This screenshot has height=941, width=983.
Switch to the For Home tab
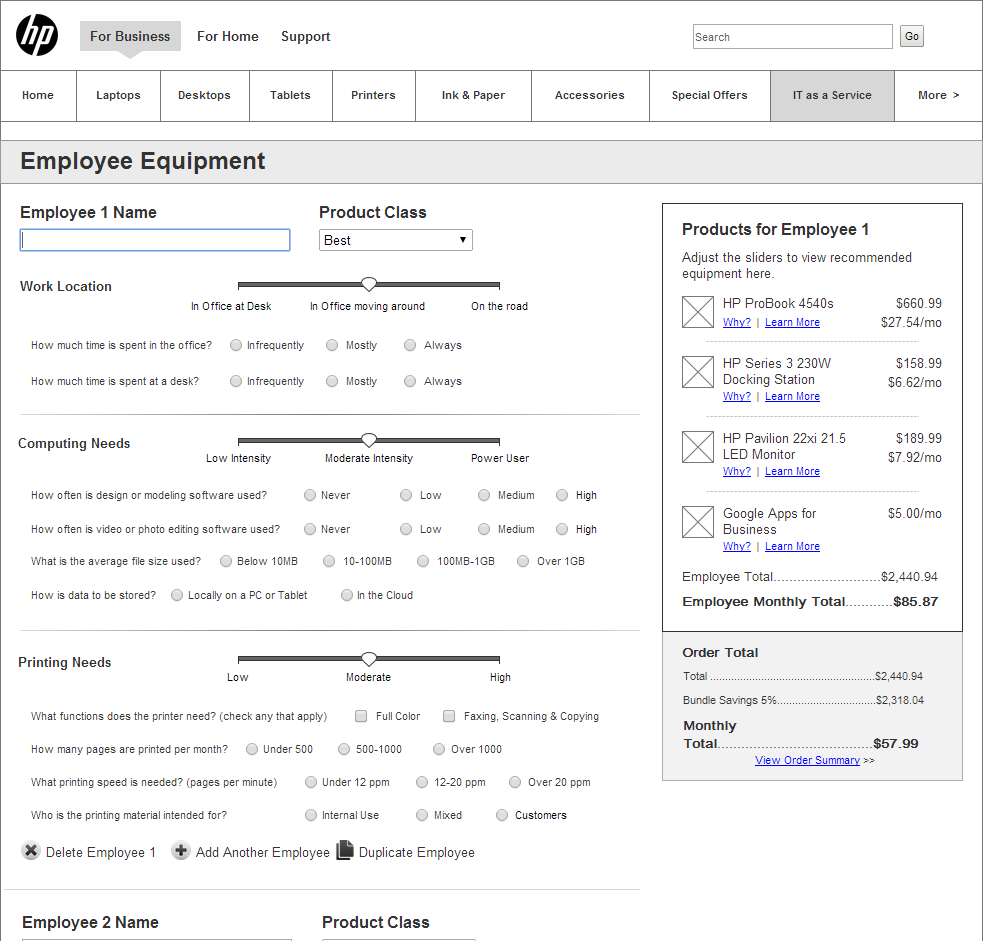click(227, 36)
